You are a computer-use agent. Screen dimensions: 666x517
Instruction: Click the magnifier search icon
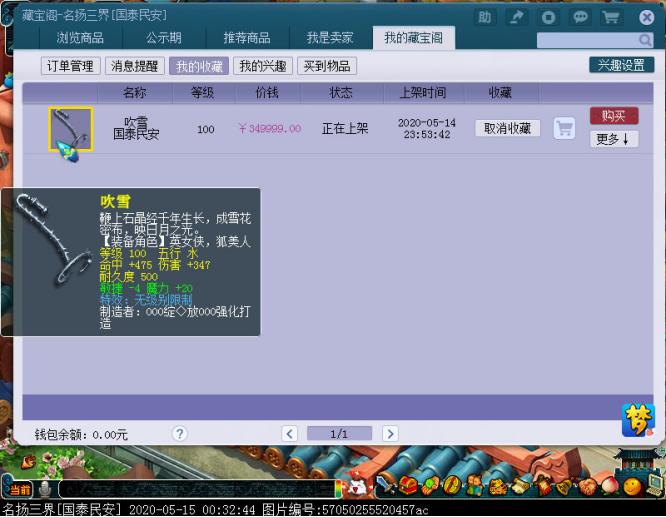(645, 40)
